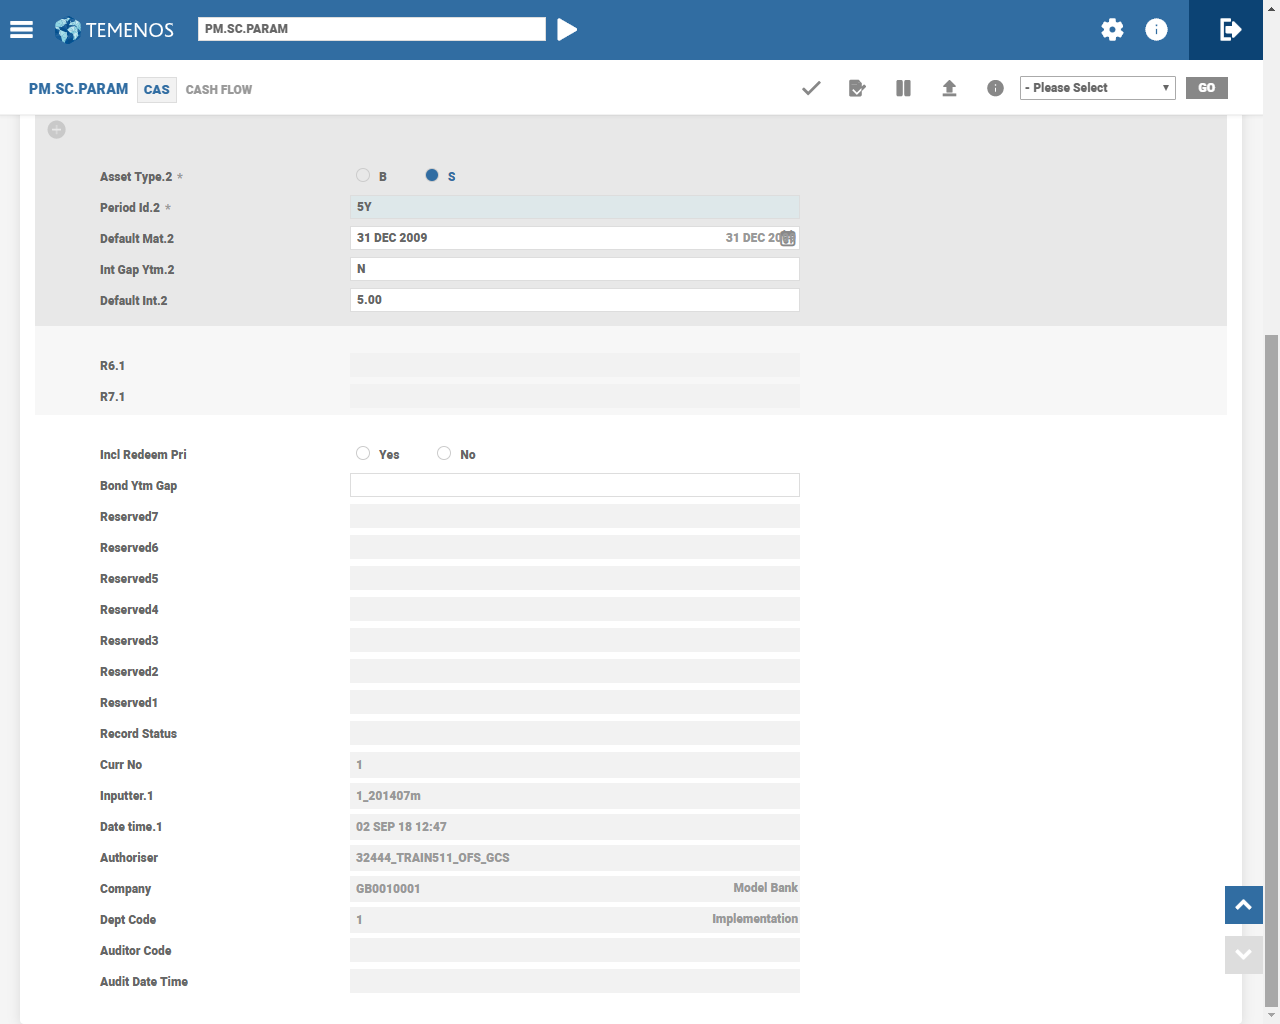Put record on hold with pause icon
The image size is (1280, 1024).
[903, 88]
